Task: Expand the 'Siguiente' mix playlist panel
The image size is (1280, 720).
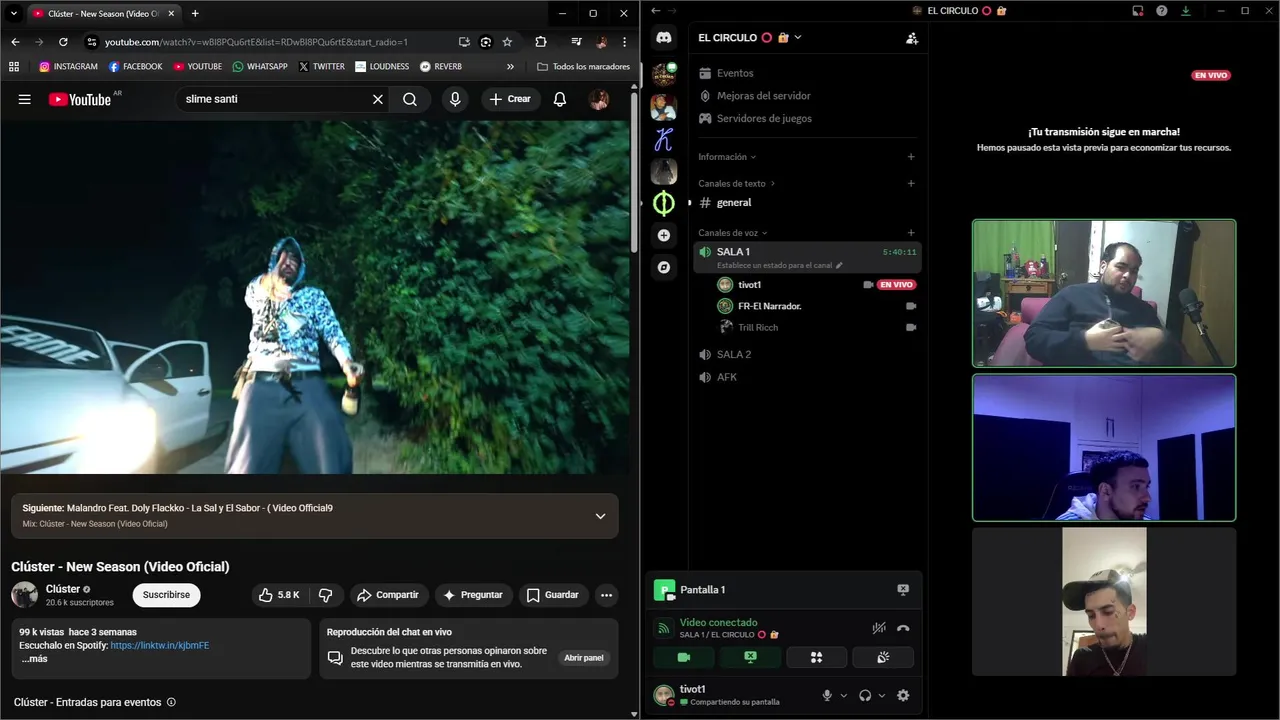Action: (600, 516)
